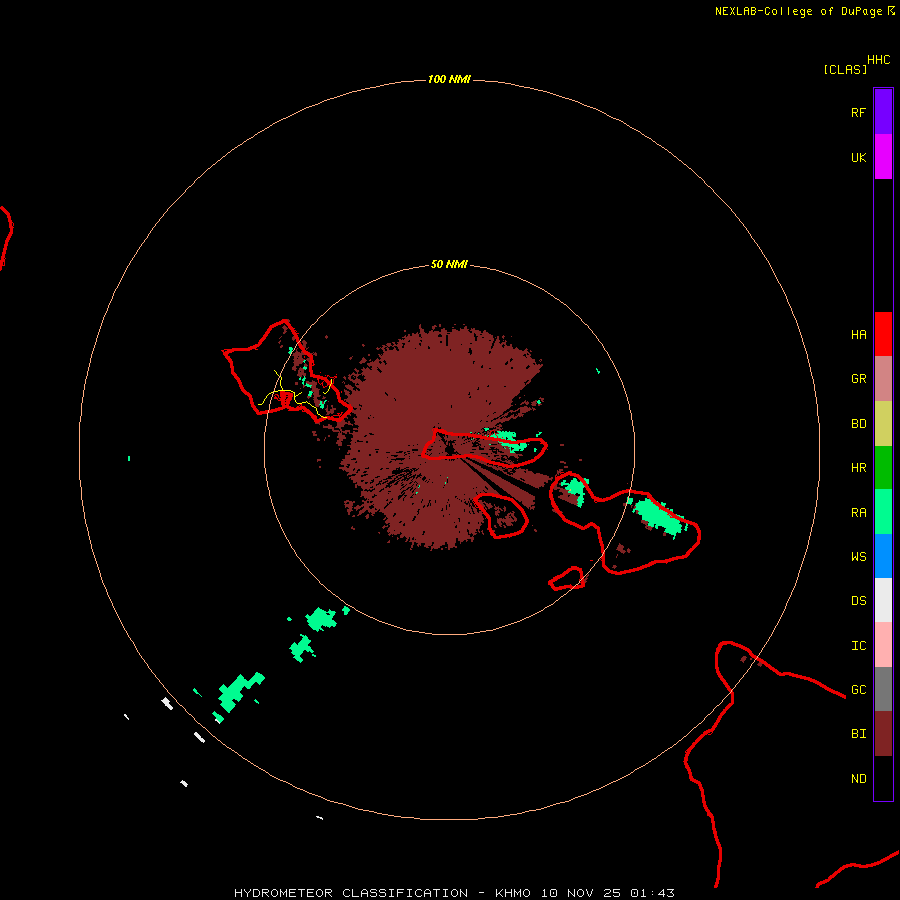The image size is (900, 900).
Task: Click the 10 NOV 25 date in the caption
Action: tap(580, 893)
